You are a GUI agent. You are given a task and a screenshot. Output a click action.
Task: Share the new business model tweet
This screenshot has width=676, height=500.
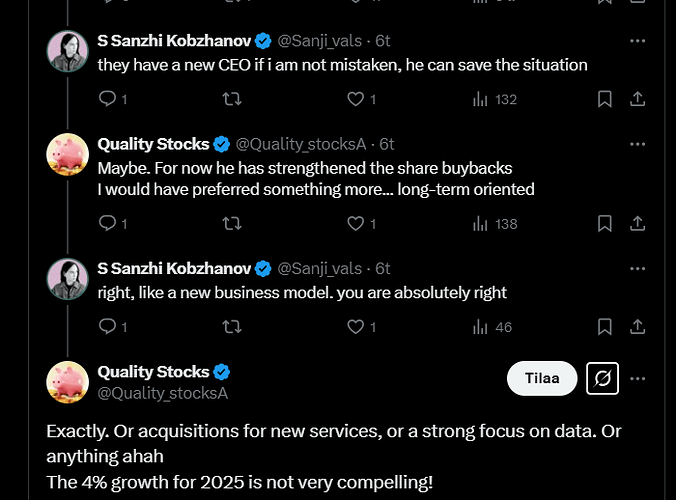click(x=637, y=327)
